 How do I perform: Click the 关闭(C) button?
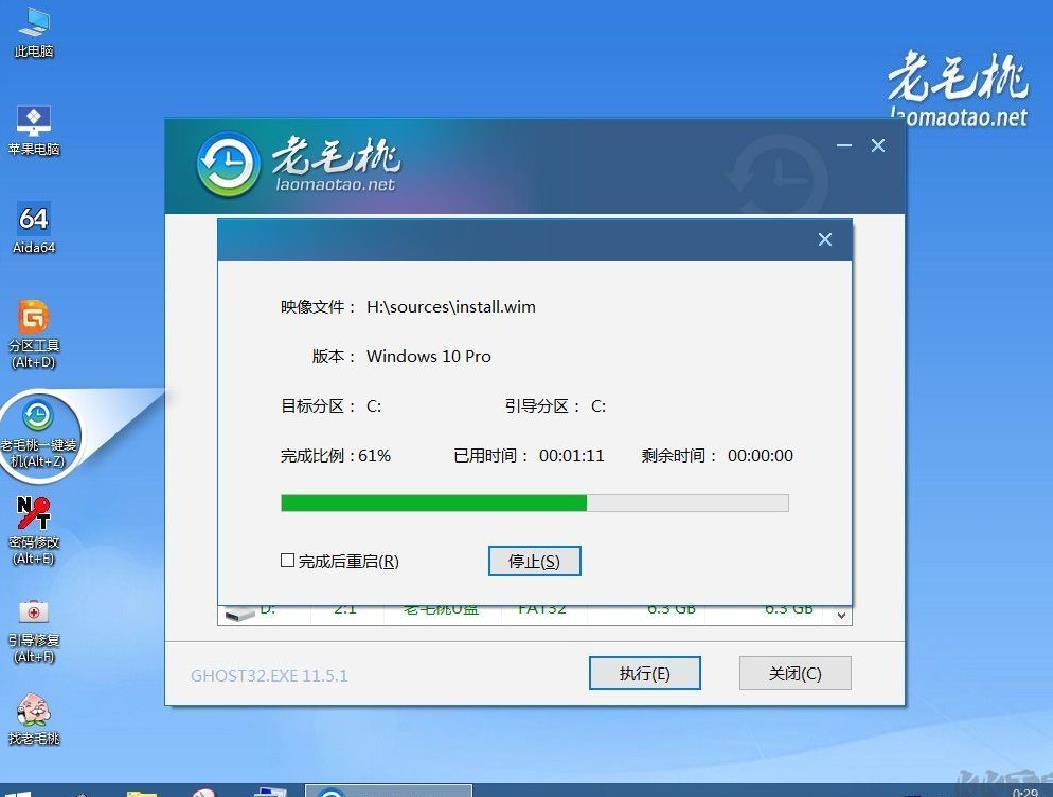click(x=795, y=673)
